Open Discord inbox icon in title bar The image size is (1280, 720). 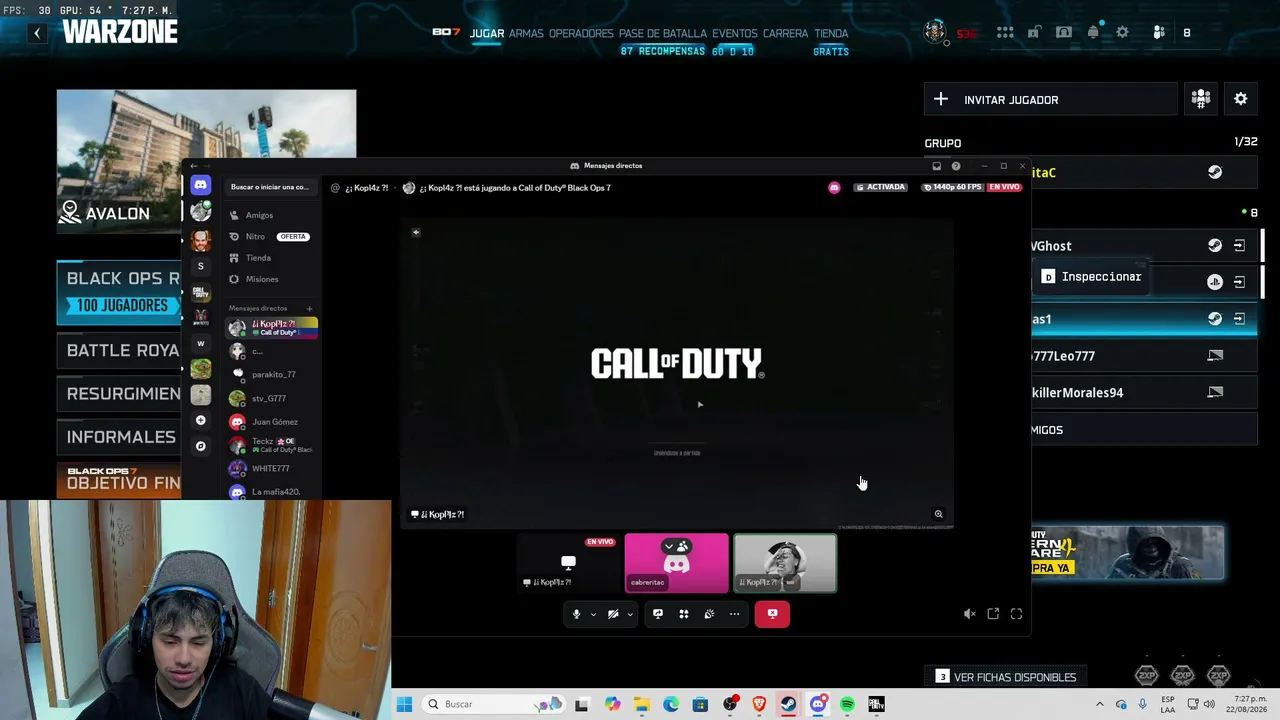pyautogui.click(x=936, y=166)
